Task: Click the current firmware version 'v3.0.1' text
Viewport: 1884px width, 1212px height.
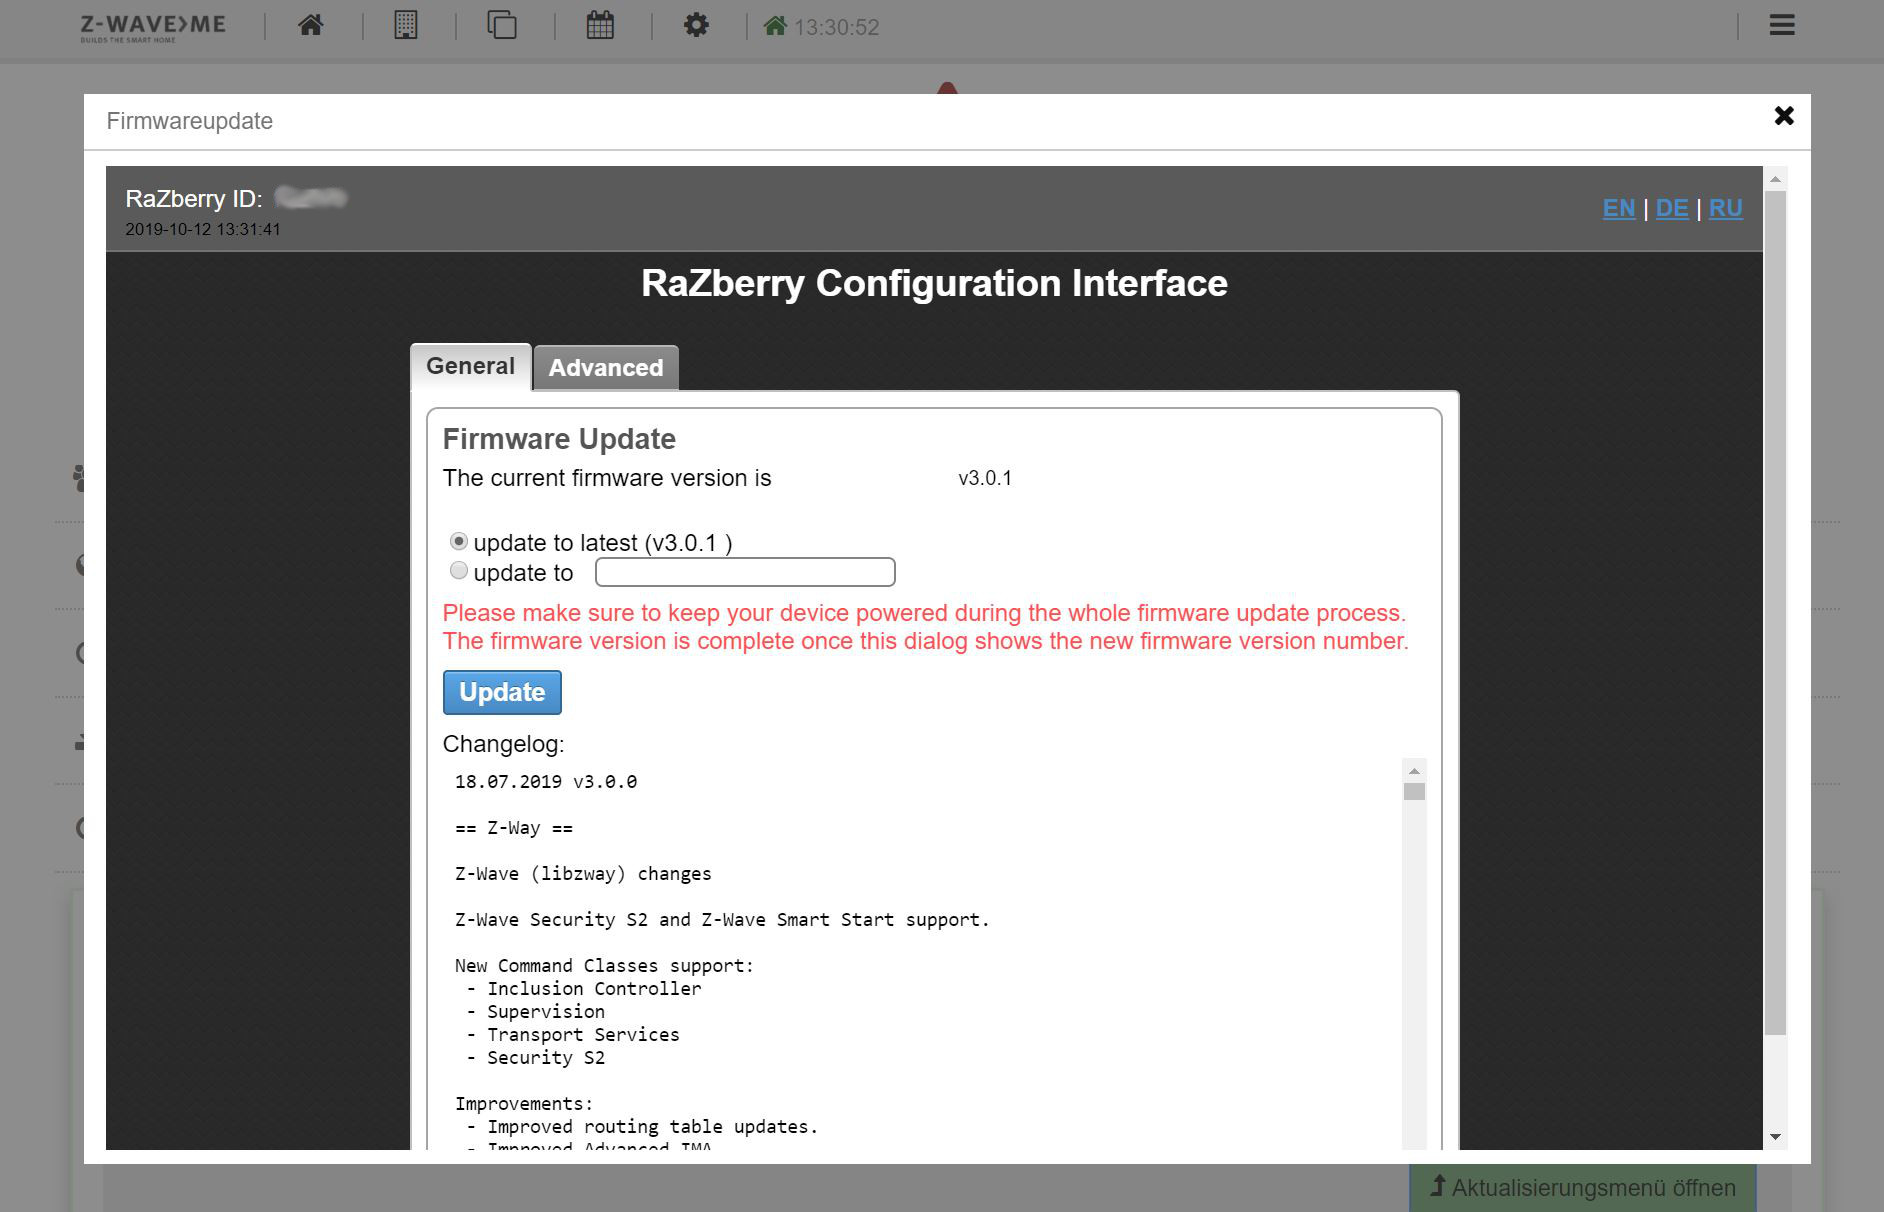Action: tap(985, 478)
